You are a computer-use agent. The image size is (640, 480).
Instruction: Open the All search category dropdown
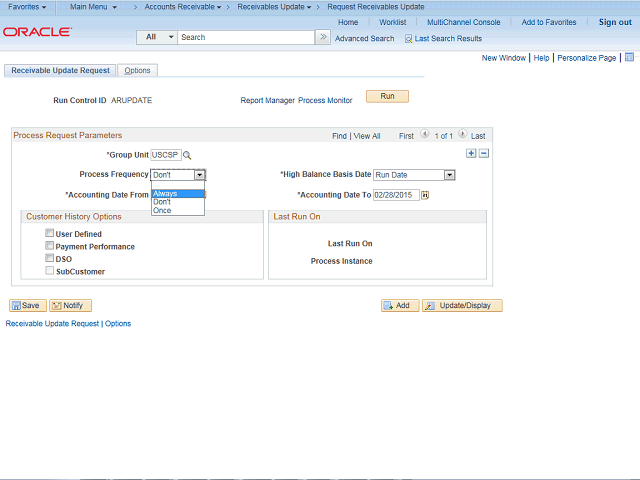(x=157, y=37)
